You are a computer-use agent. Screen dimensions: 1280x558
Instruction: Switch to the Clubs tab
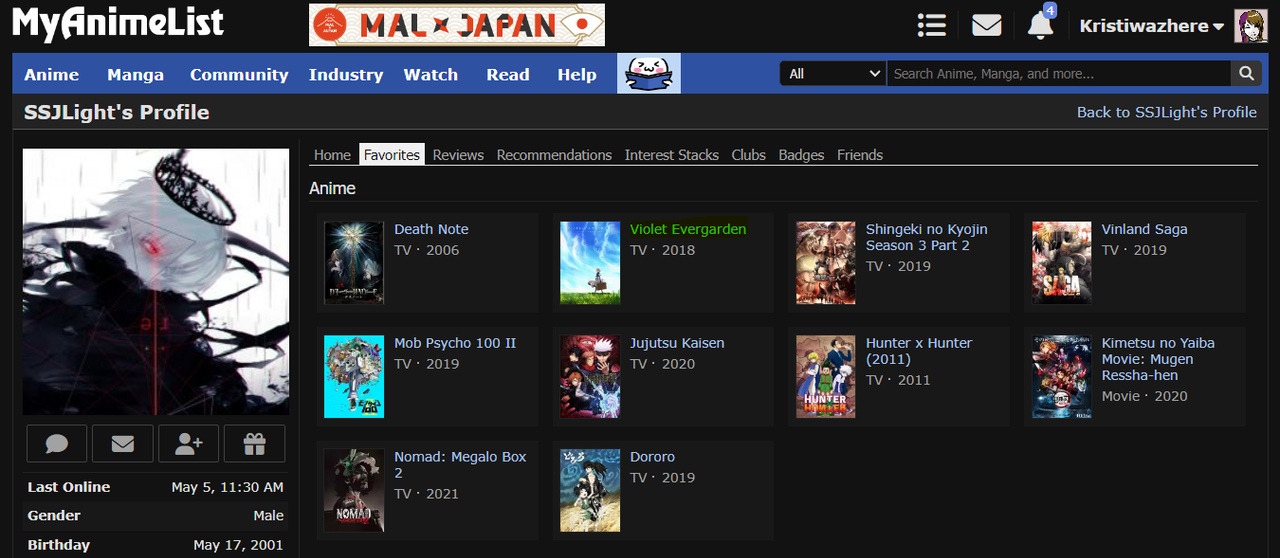[748, 154]
